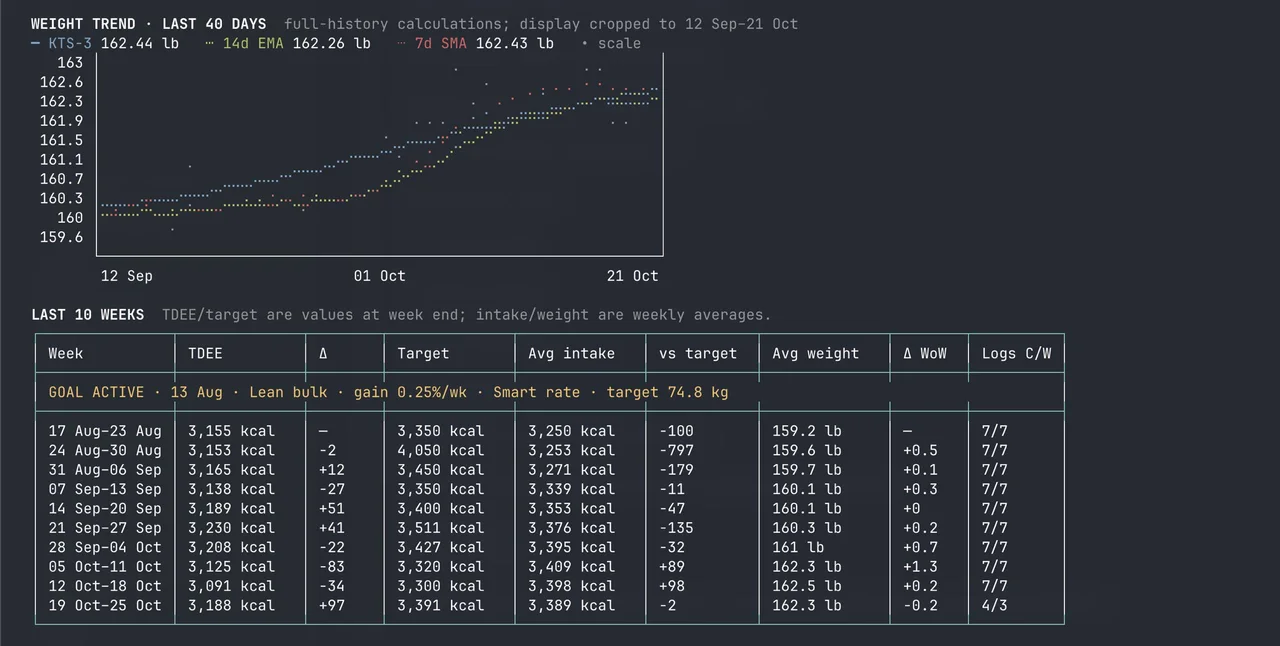Click the 21 Oct x-axis label
Image resolution: width=1280 pixels, height=646 pixels.
click(x=633, y=276)
